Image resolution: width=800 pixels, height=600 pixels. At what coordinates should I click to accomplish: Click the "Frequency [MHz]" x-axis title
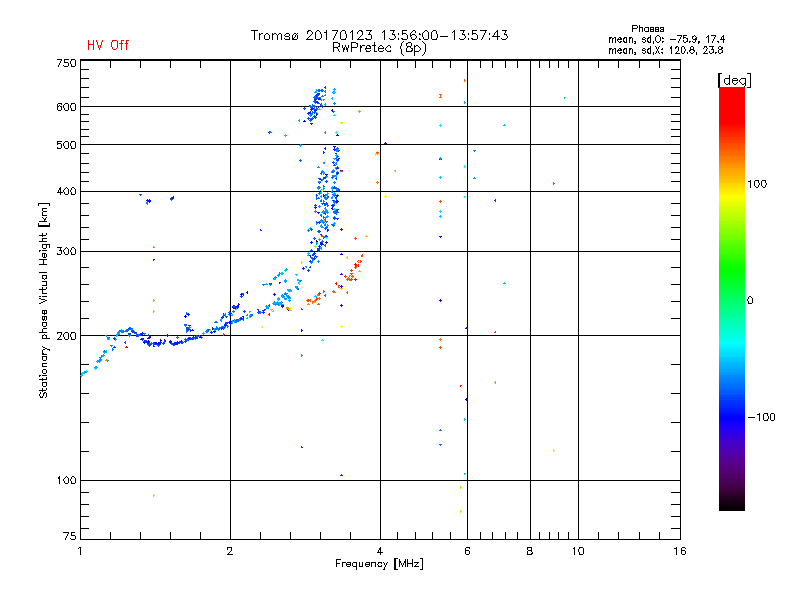click(379, 564)
